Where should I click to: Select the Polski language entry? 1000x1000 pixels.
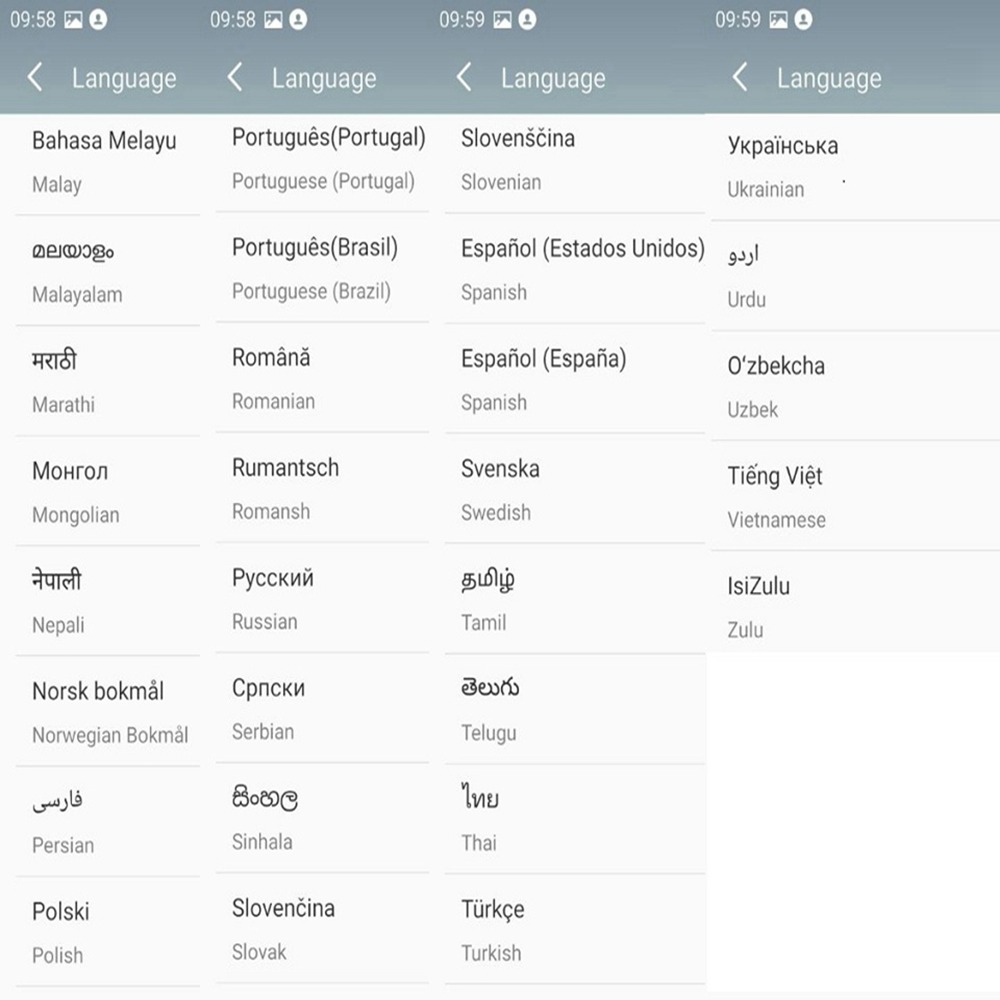(x=62, y=931)
